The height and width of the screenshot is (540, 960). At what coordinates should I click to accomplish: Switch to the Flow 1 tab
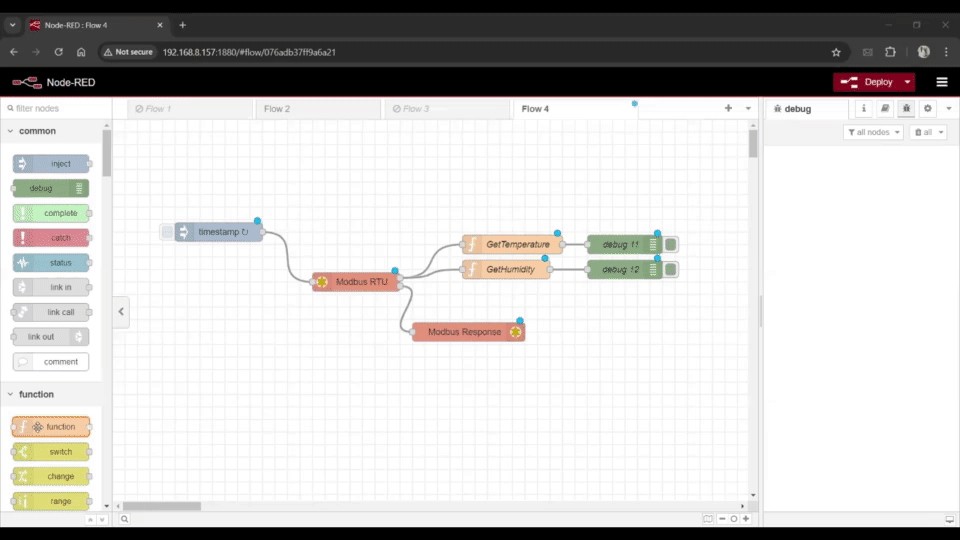pos(190,109)
